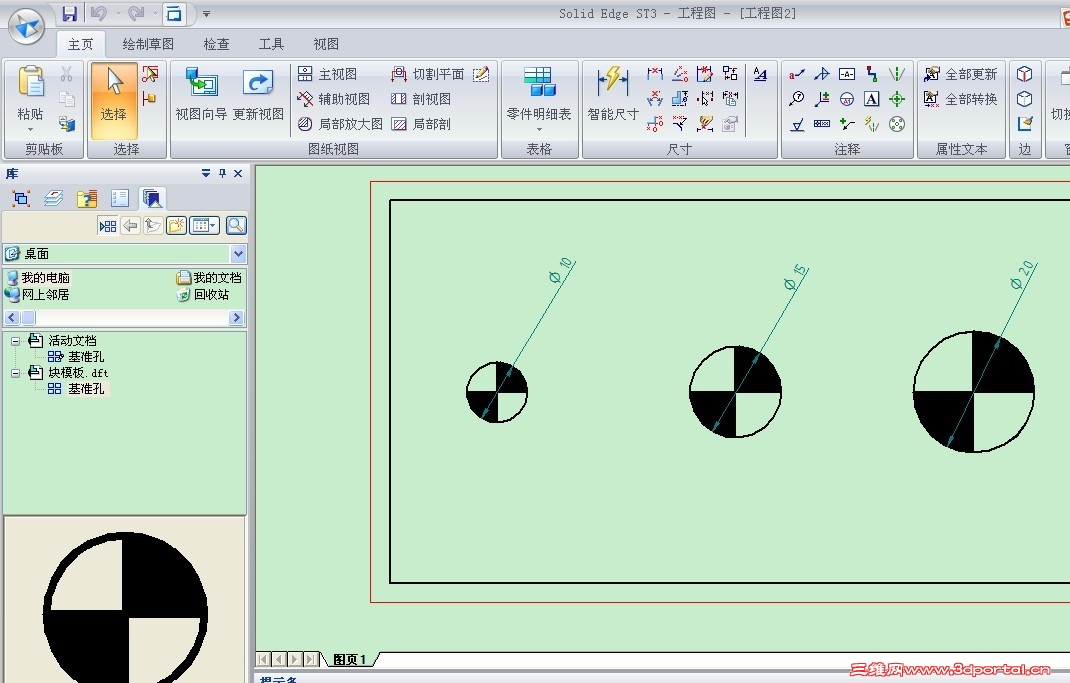
Task: Open the library books tab in panel
Action: [x=151, y=199]
